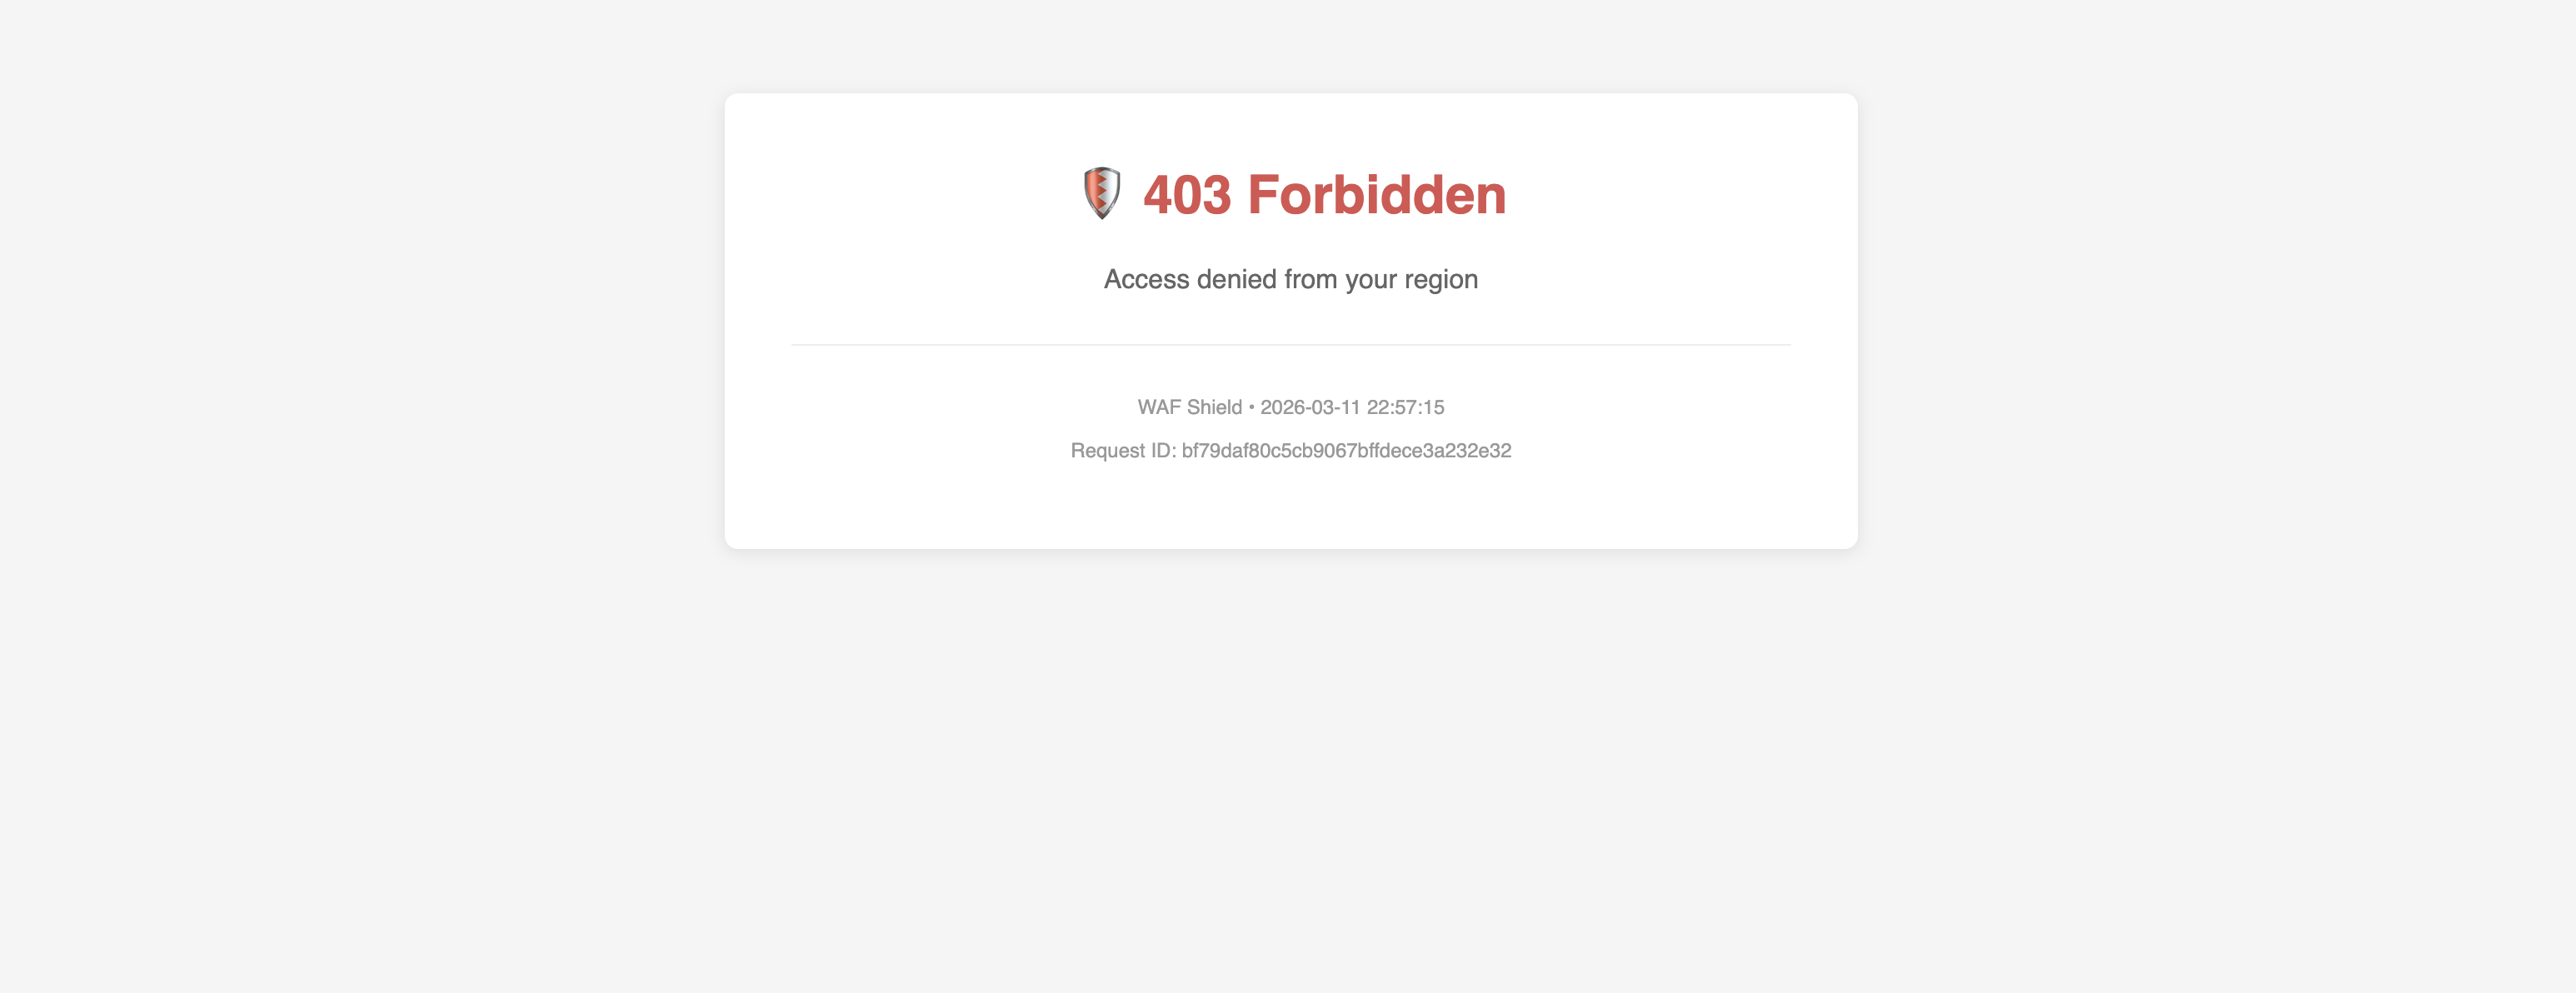Click the start of the request ID hash "bf79daf80c"
This screenshot has width=2576, height=993.
[1232, 451]
